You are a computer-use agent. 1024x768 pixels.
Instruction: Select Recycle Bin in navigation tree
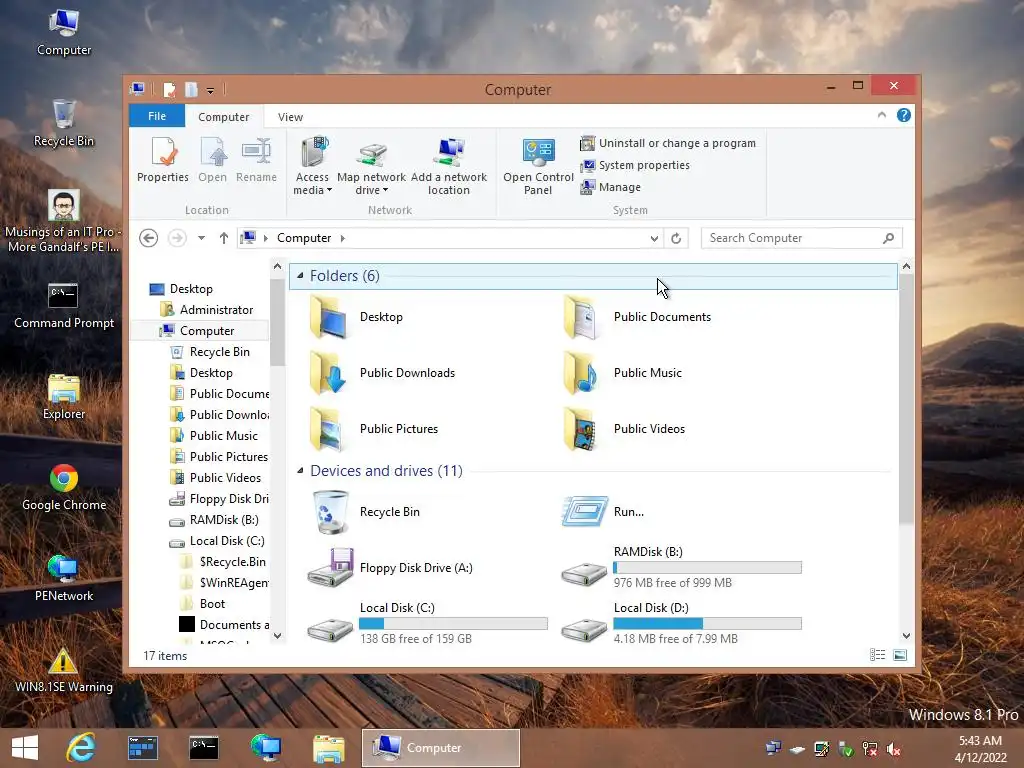click(210, 352)
